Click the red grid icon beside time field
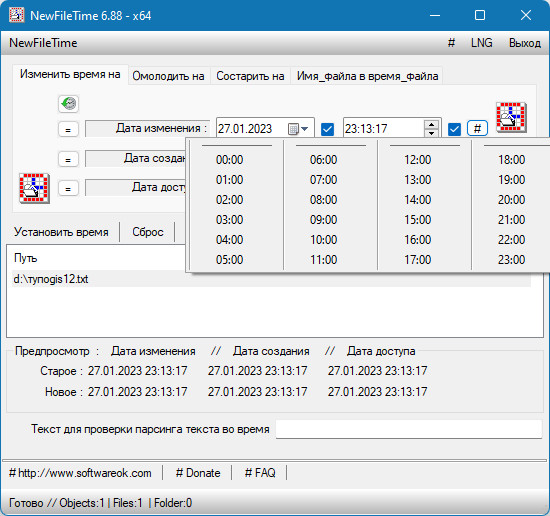This screenshot has height=516, width=550. 511,118
